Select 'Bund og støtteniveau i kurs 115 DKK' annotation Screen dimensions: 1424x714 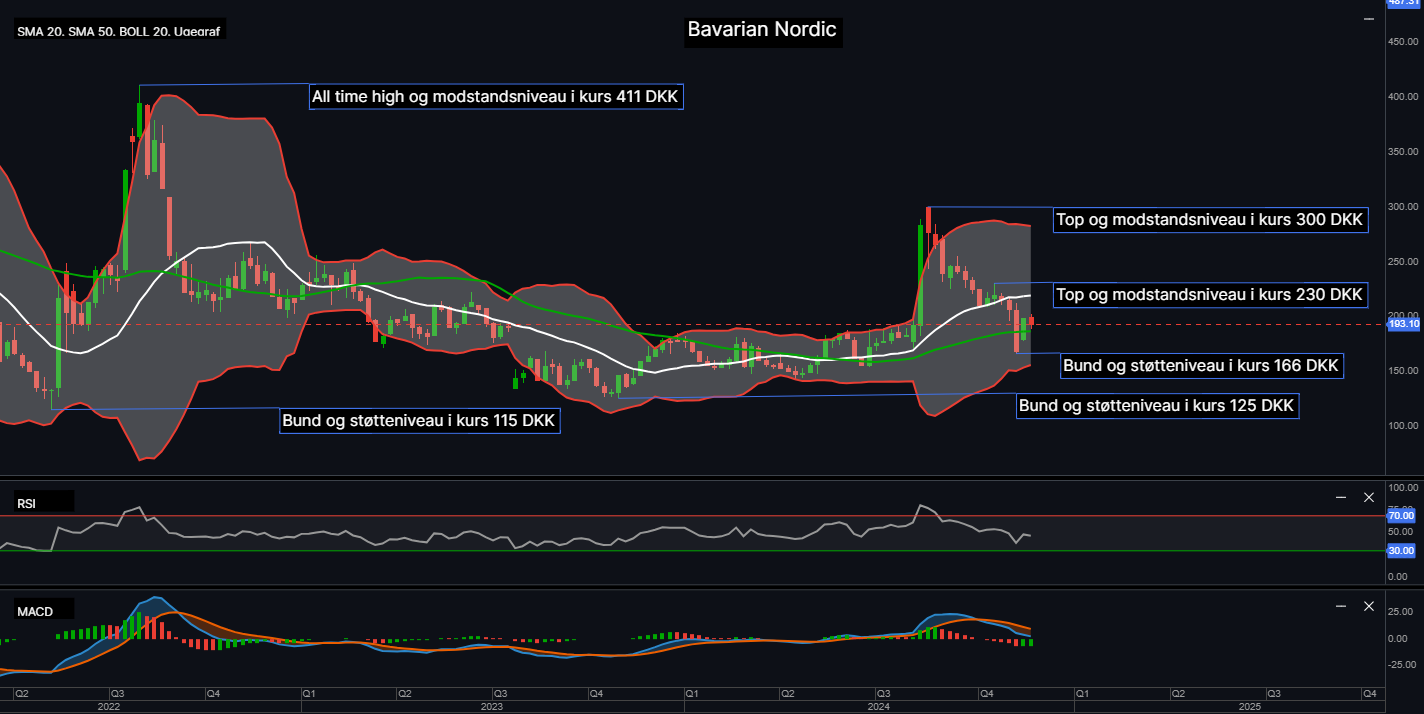[x=419, y=420]
